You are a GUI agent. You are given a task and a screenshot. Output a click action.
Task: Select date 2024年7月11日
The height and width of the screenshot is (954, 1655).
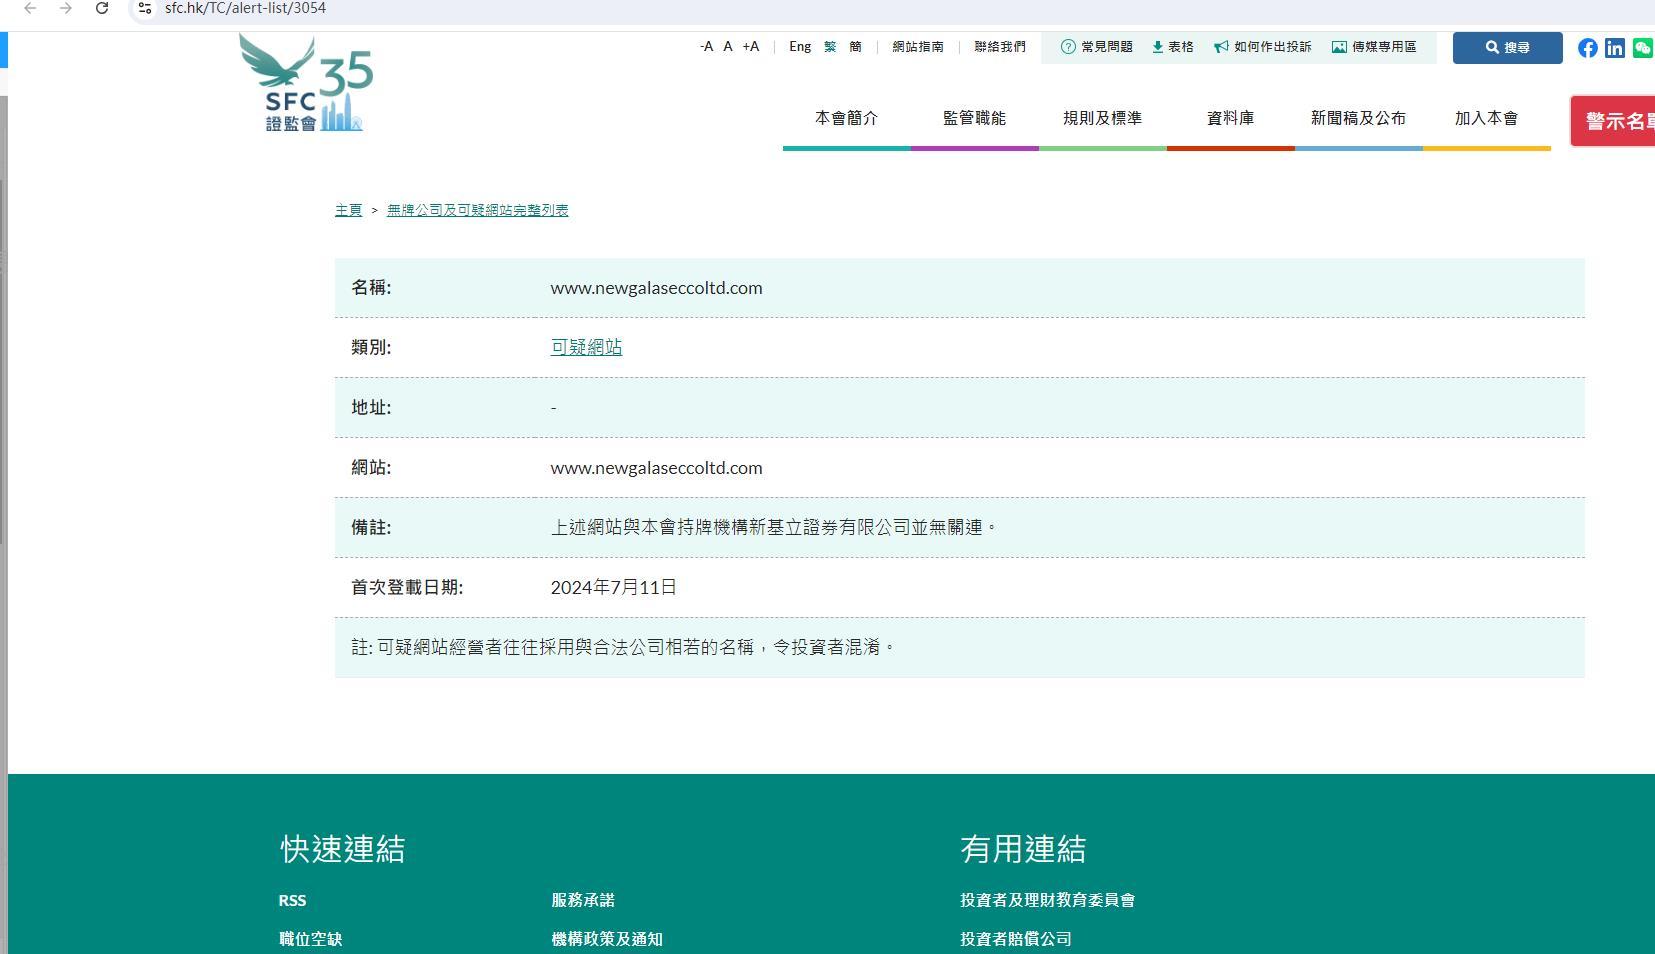pyautogui.click(x=613, y=587)
